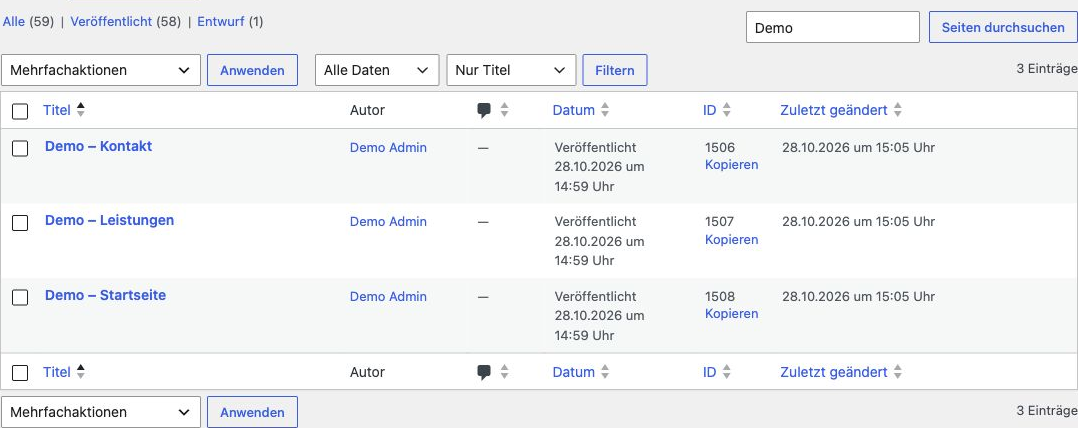Tick the select-all checkbox in table header
The image size is (1078, 428).
point(20,111)
